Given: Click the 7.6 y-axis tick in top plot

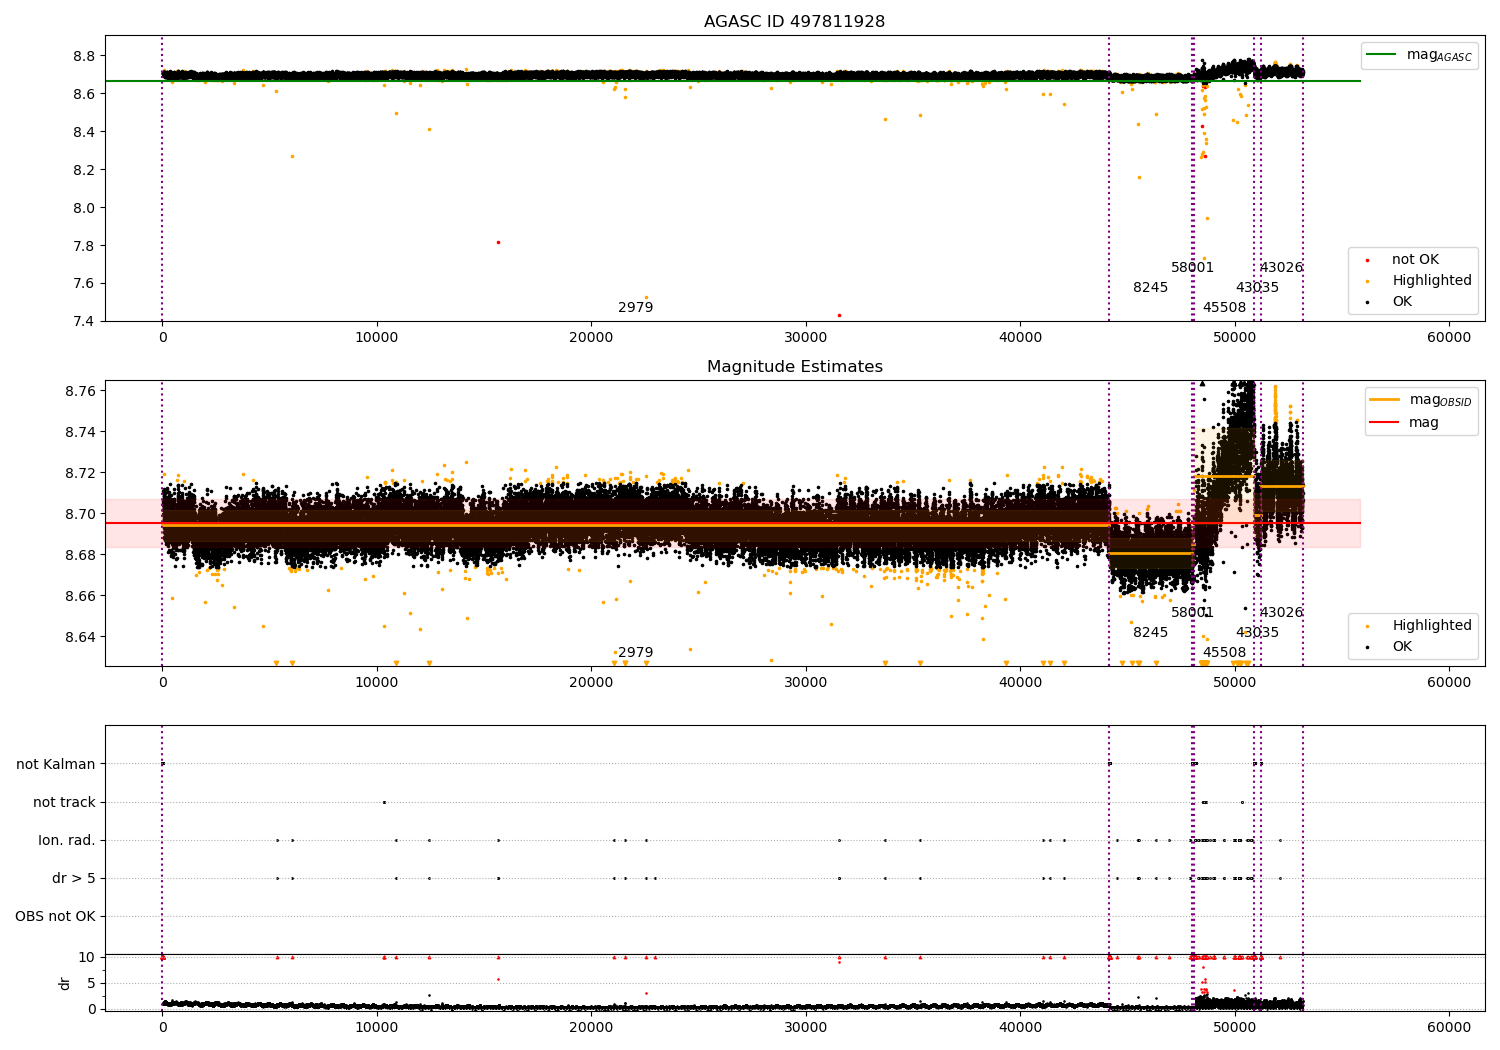Looking at the screenshot, I should coord(84,284).
